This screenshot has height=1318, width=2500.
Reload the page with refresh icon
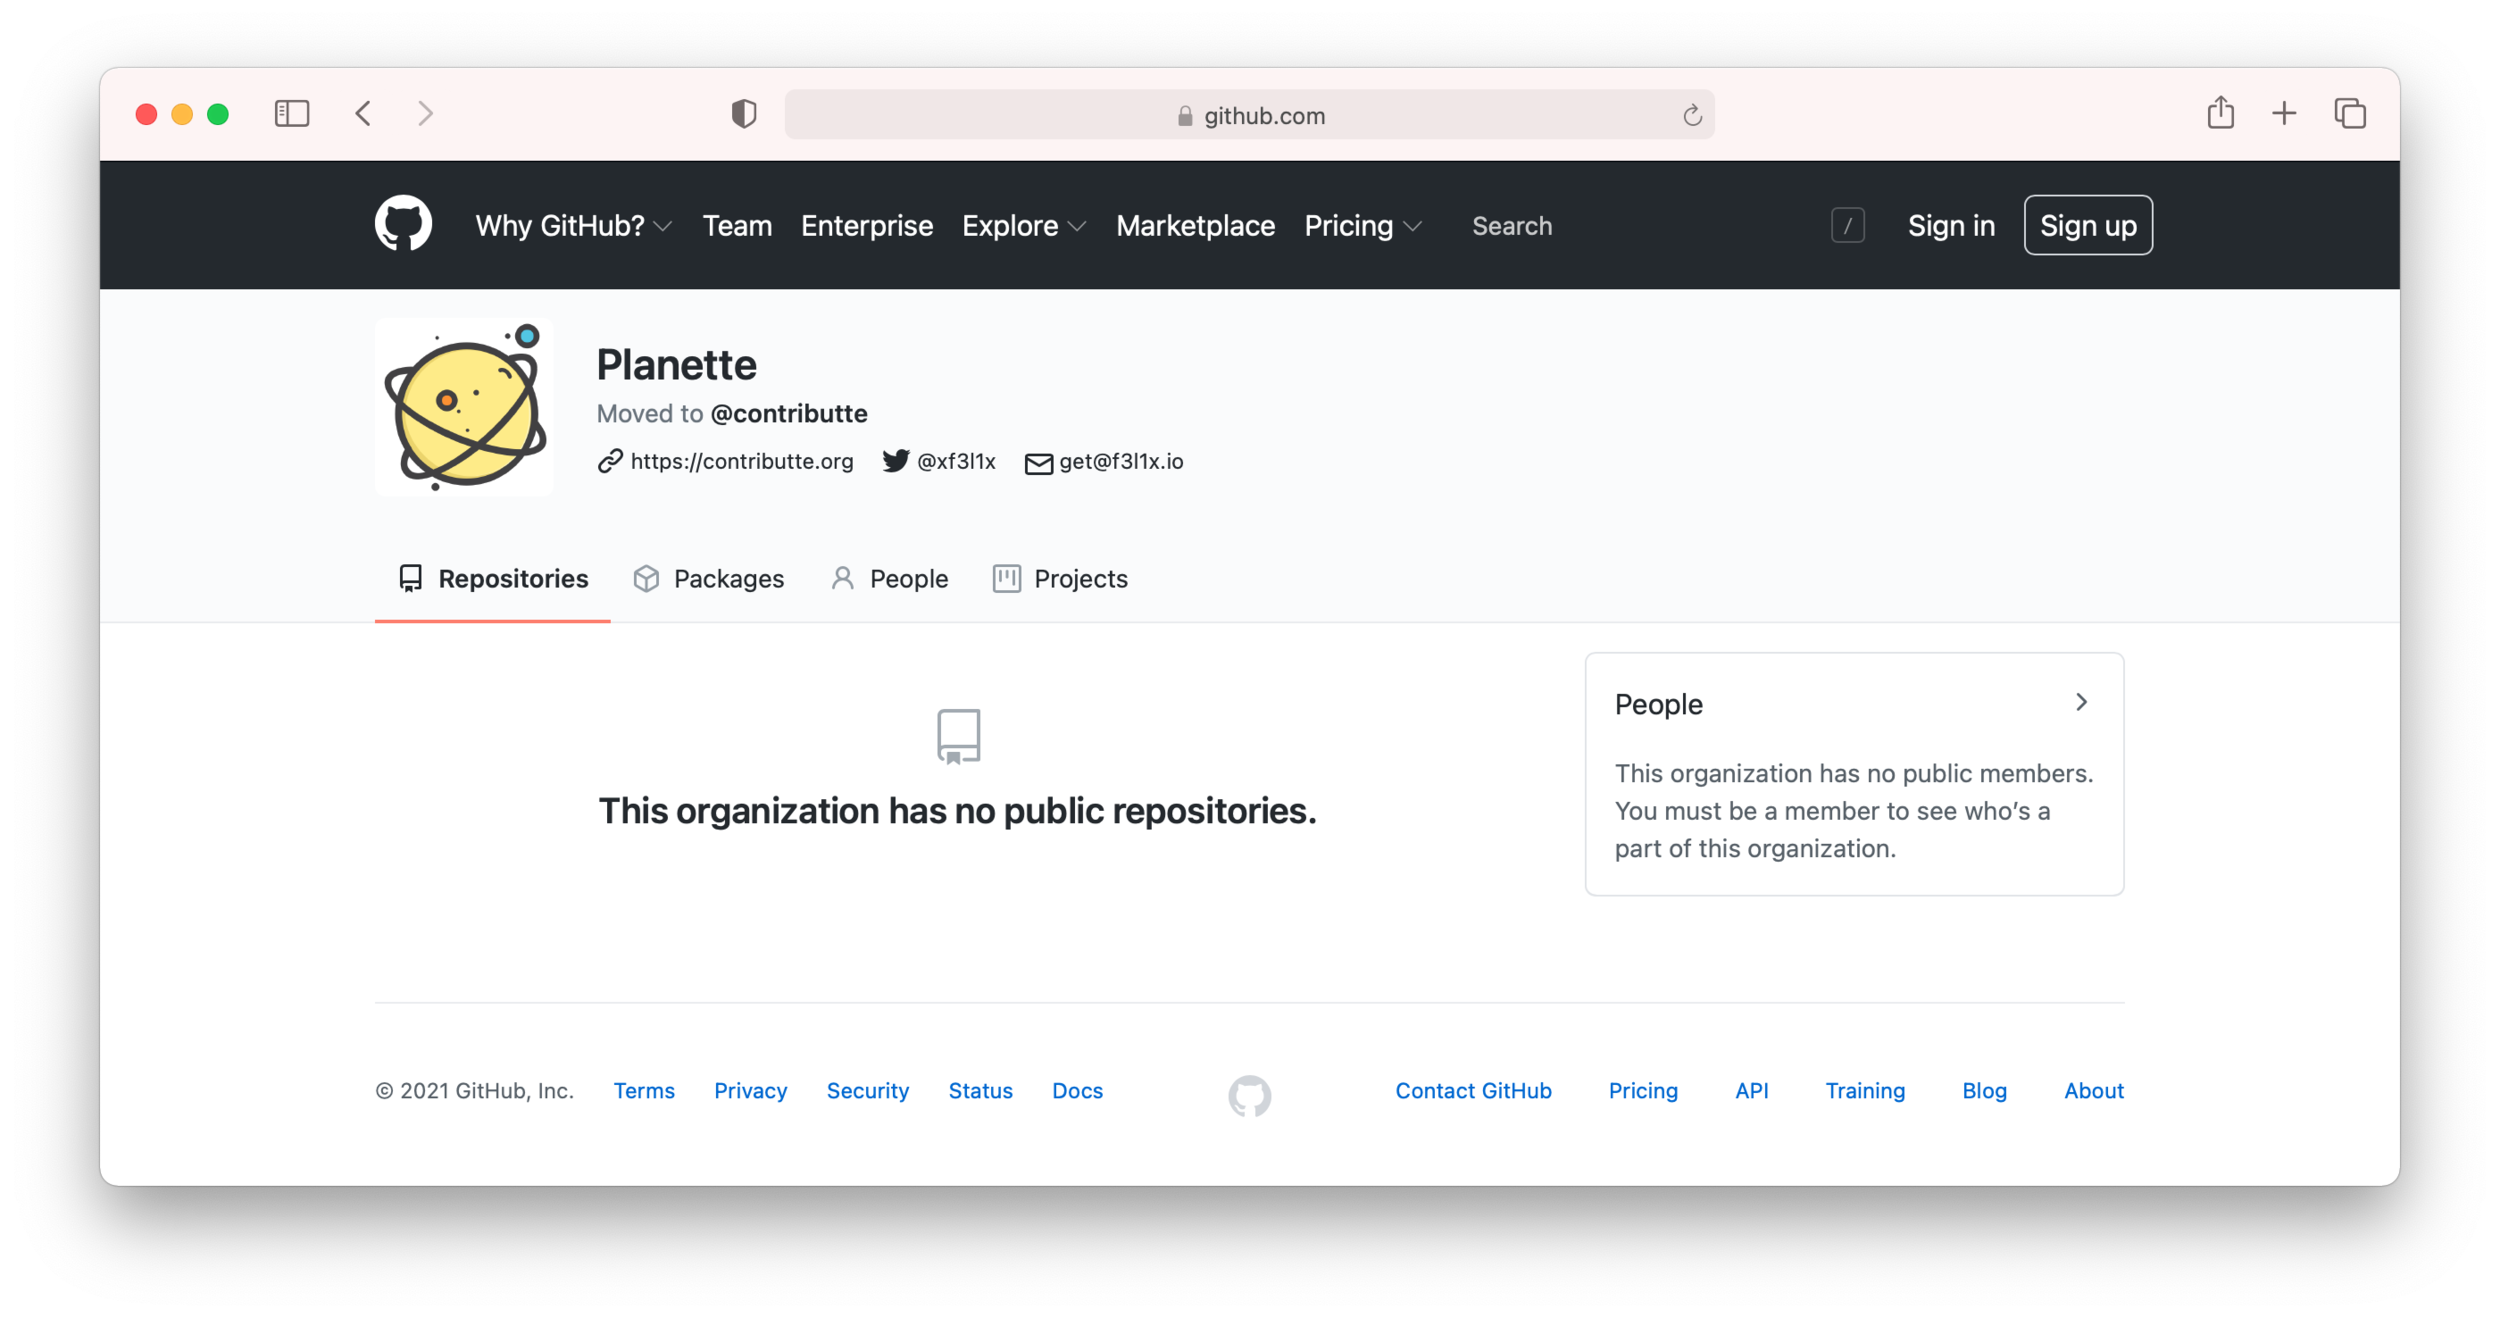click(1691, 116)
